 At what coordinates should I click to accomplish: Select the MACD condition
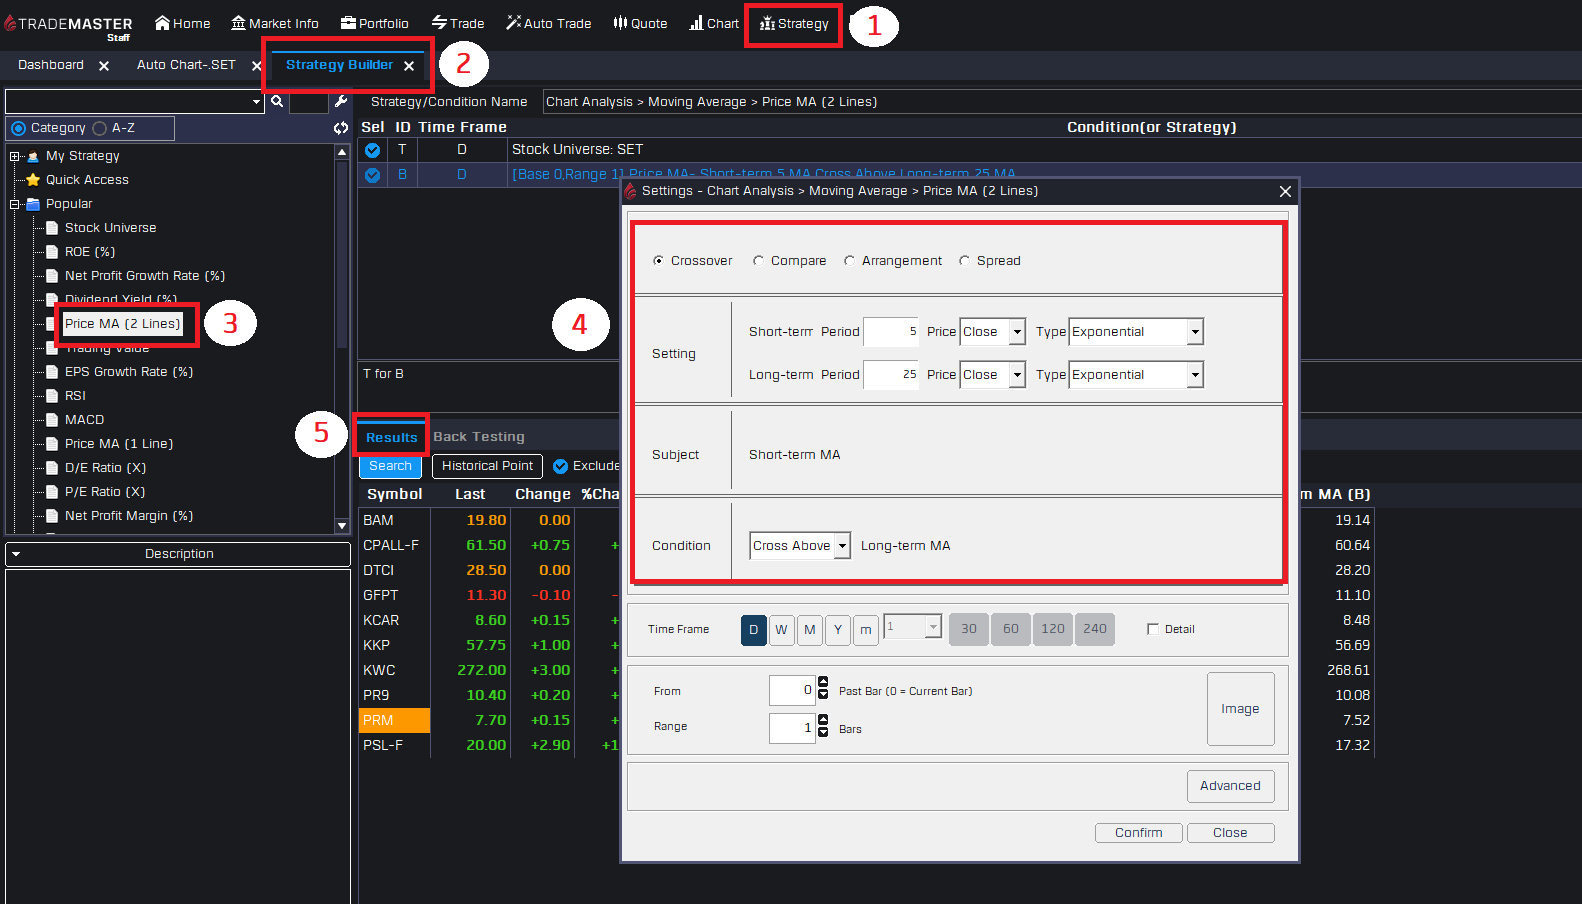[84, 420]
